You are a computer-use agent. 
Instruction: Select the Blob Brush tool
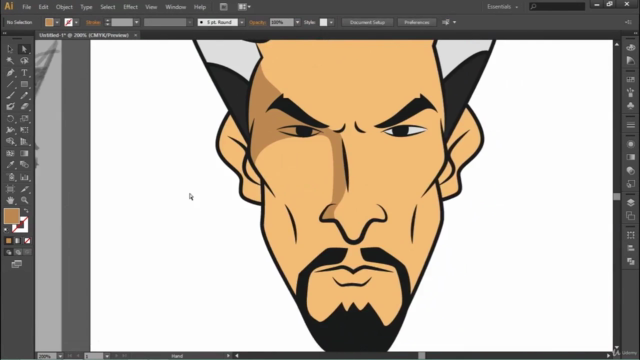click(x=10, y=107)
